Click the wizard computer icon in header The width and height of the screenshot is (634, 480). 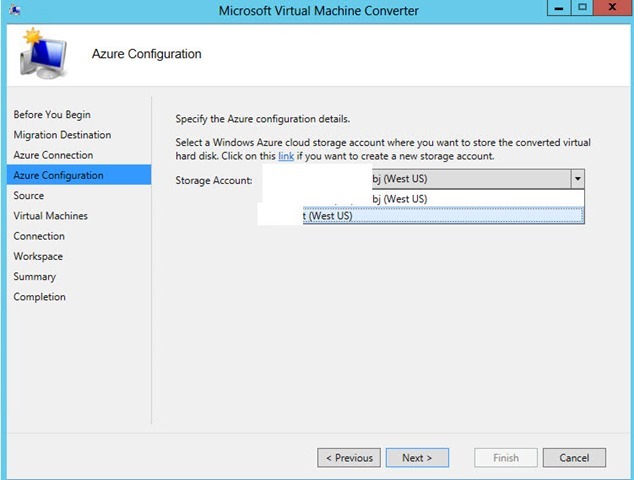42,53
